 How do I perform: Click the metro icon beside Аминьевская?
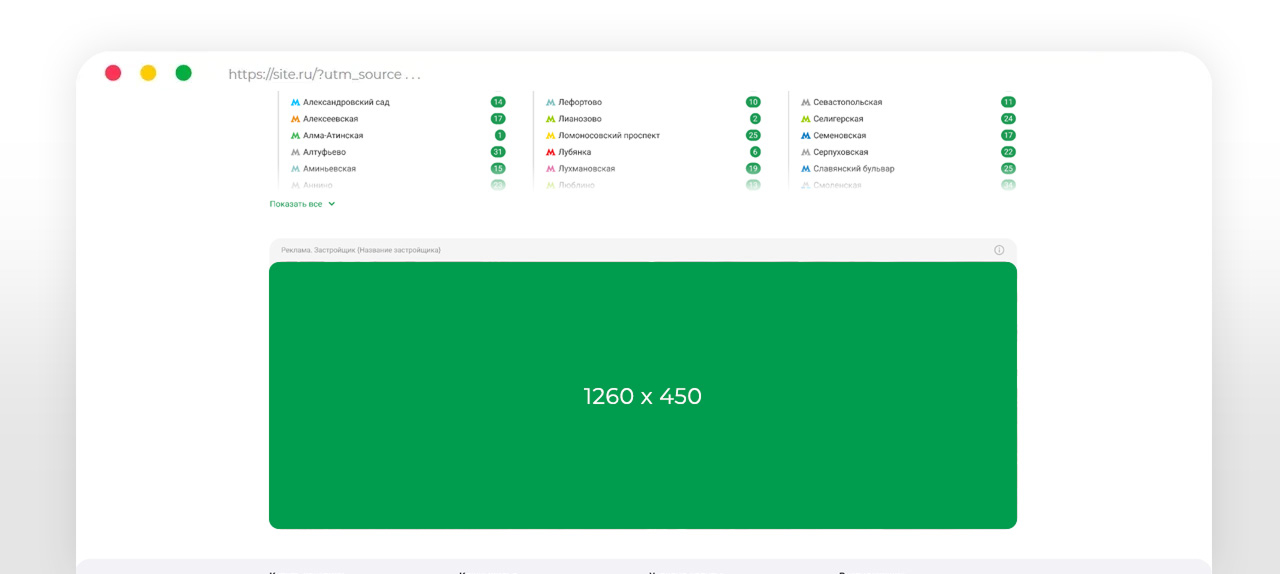click(295, 169)
